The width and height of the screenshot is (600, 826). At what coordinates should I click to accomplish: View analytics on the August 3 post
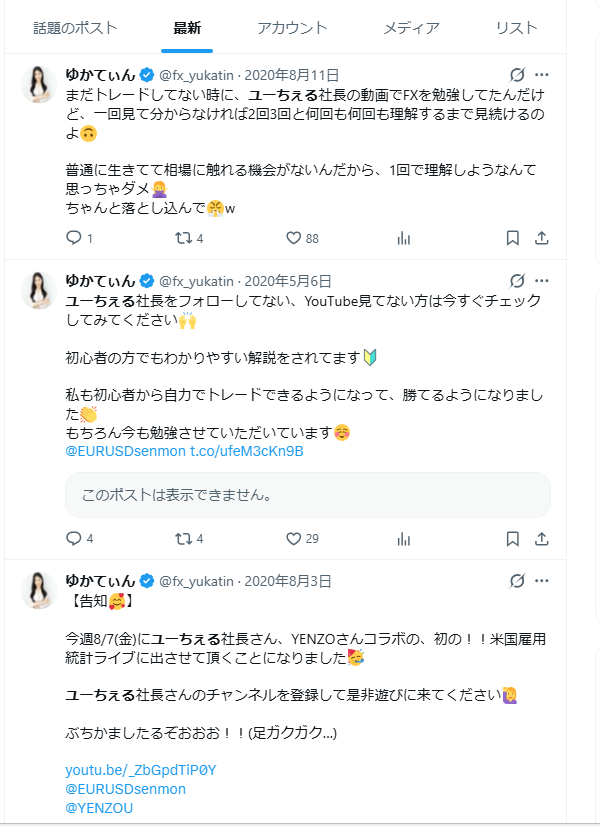pyautogui.click(x=403, y=822)
